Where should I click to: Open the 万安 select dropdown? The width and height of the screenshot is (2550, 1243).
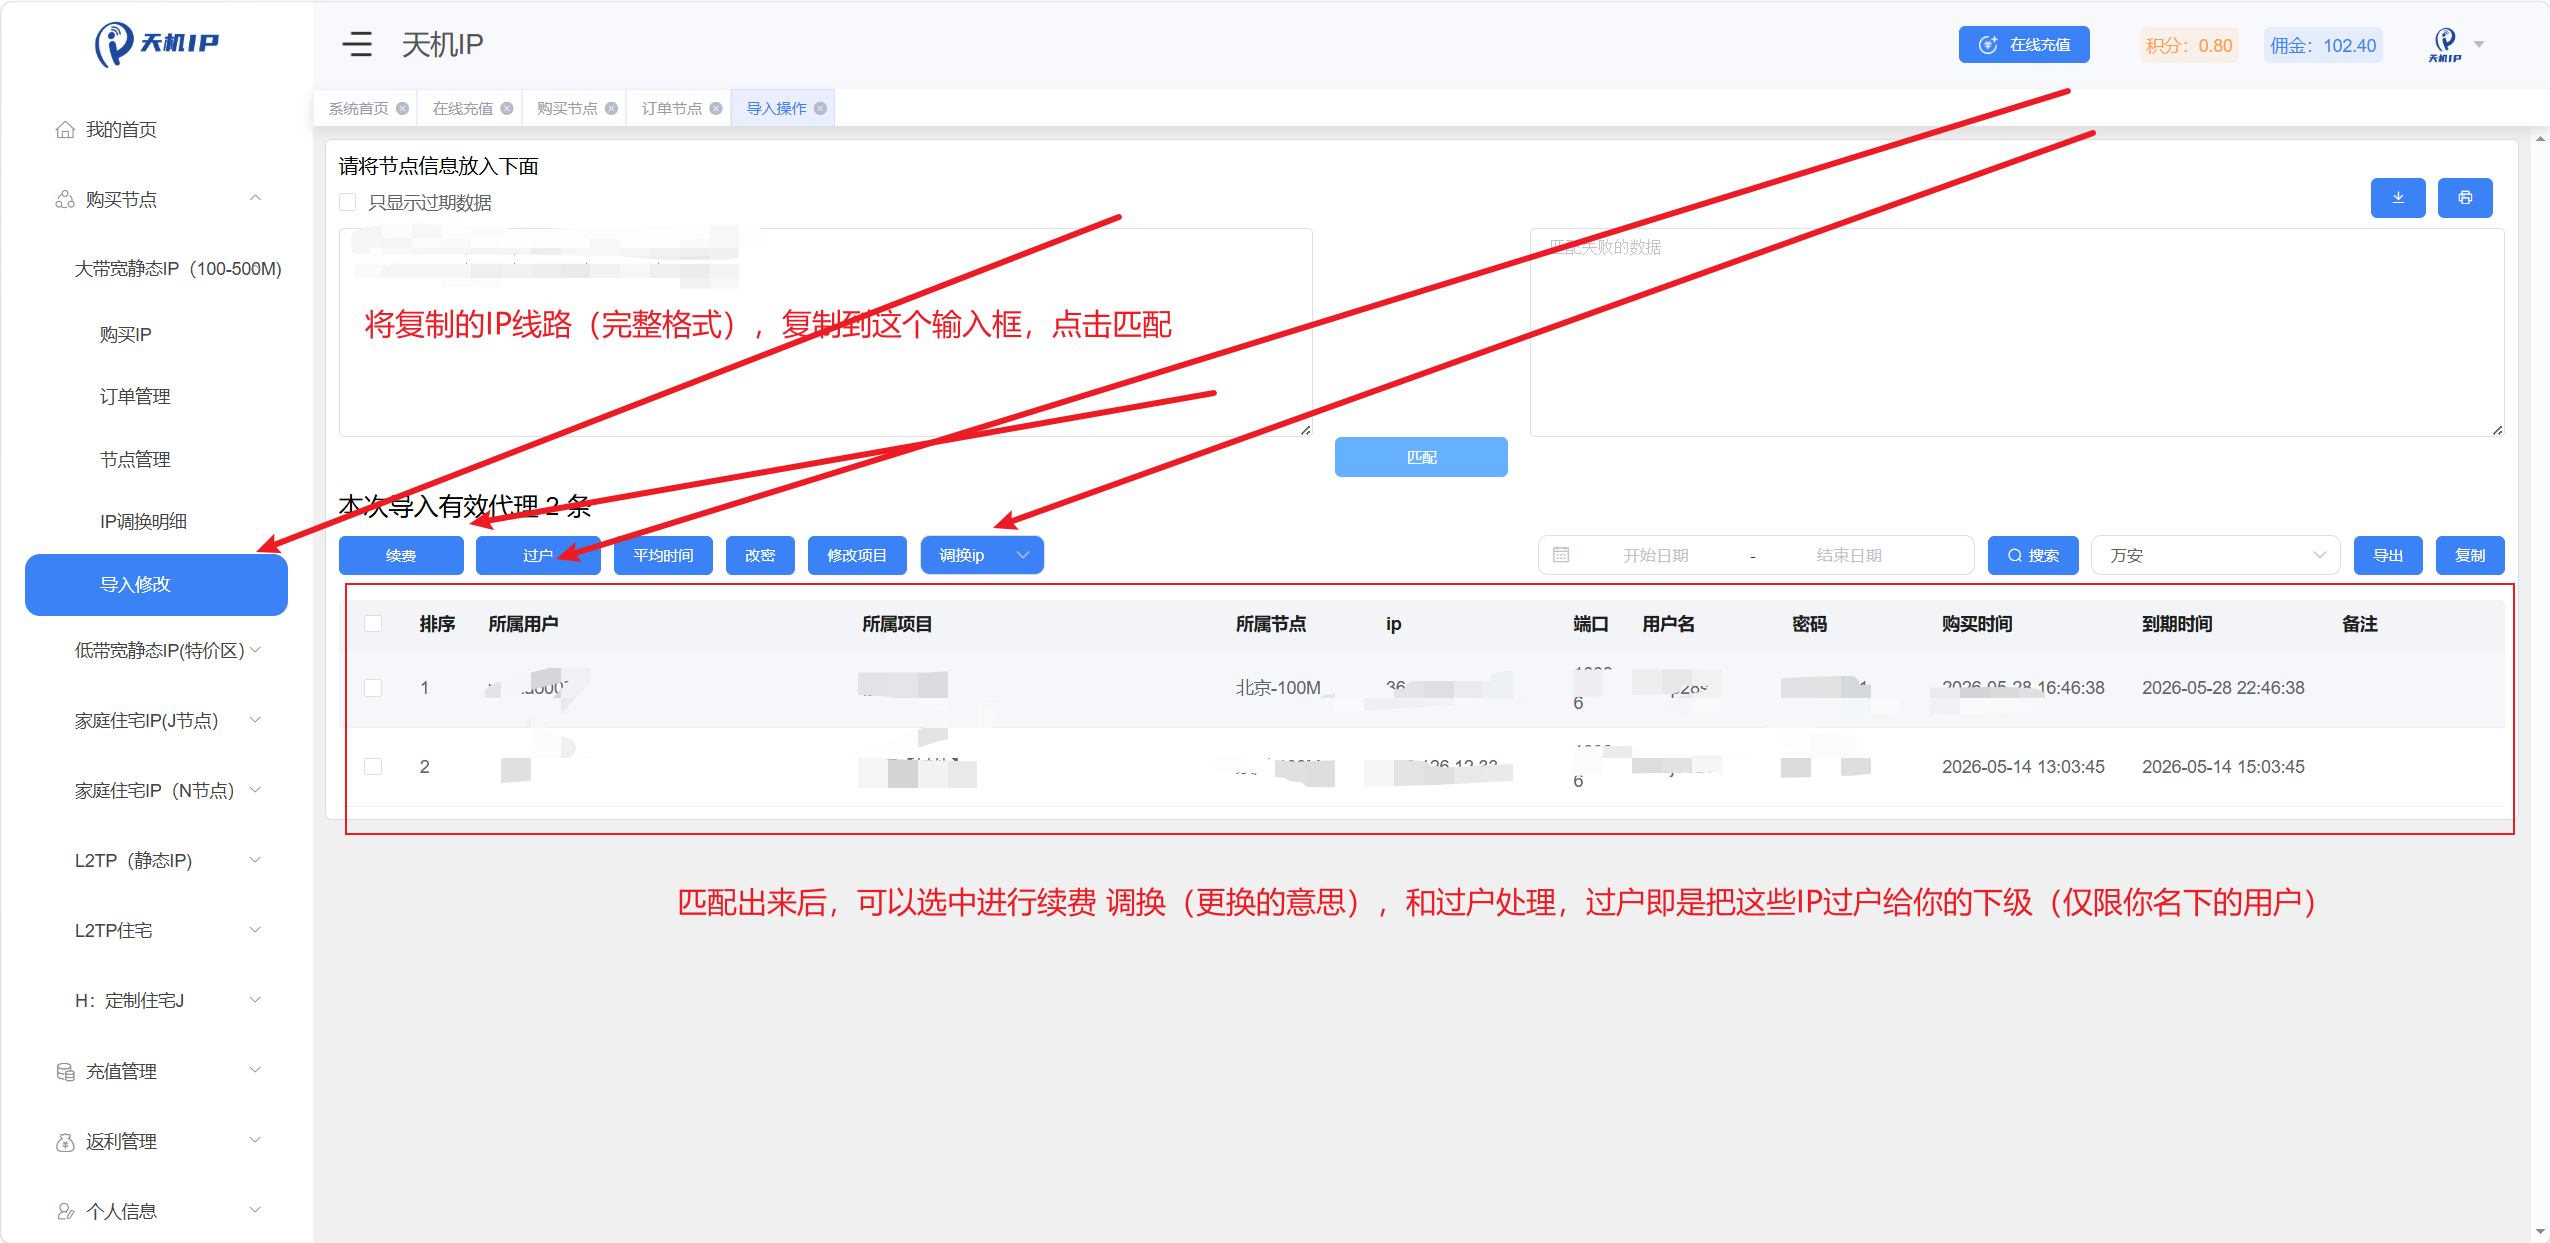[x=2216, y=555]
